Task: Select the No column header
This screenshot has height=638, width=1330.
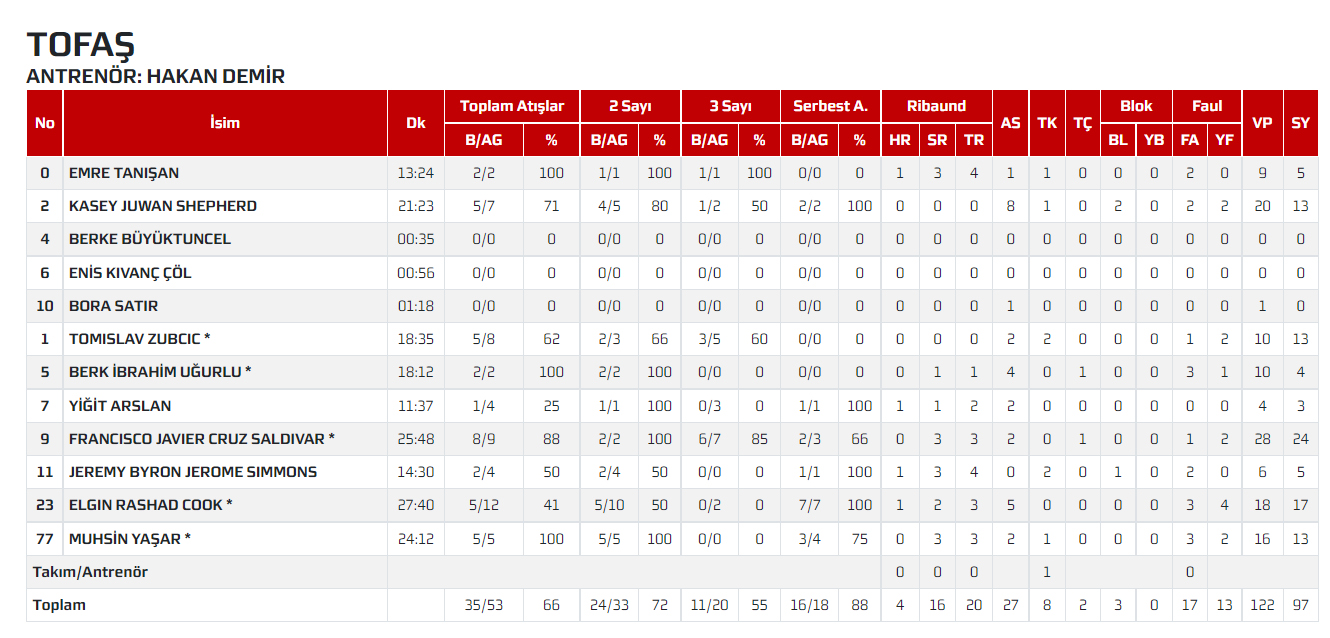Action: click(x=45, y=123)
